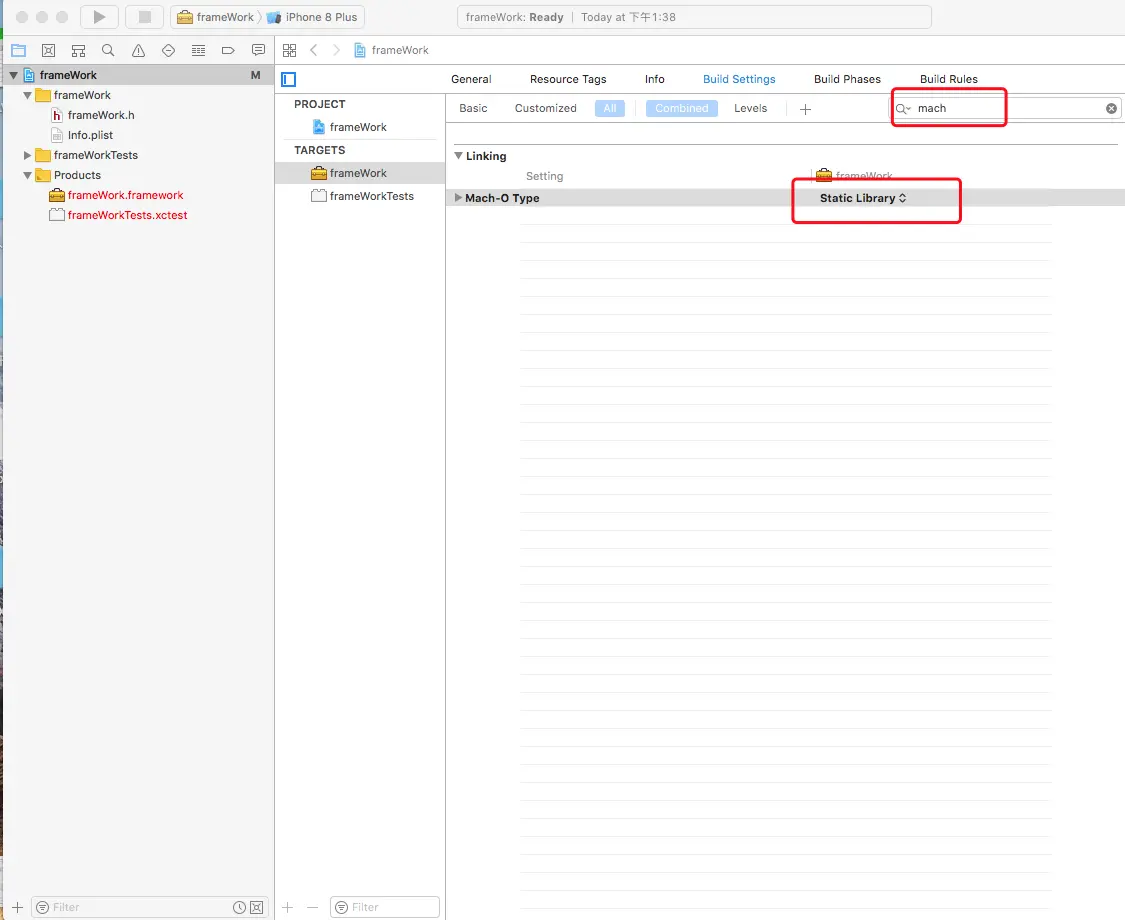Select the frameWork target
This screenshot has width=1125, height=920.
[x=349, y=173]
